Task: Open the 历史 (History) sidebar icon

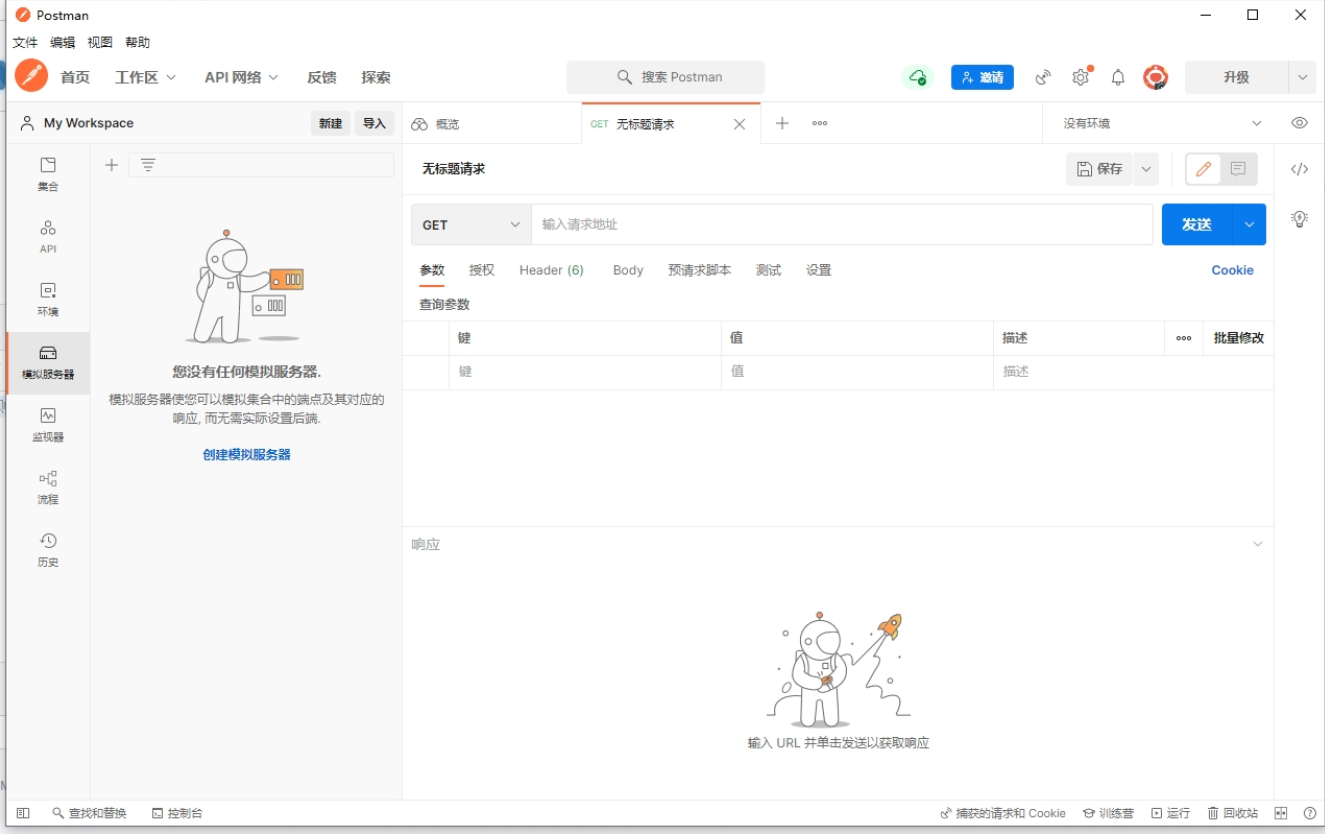Action: coord(48,550)
